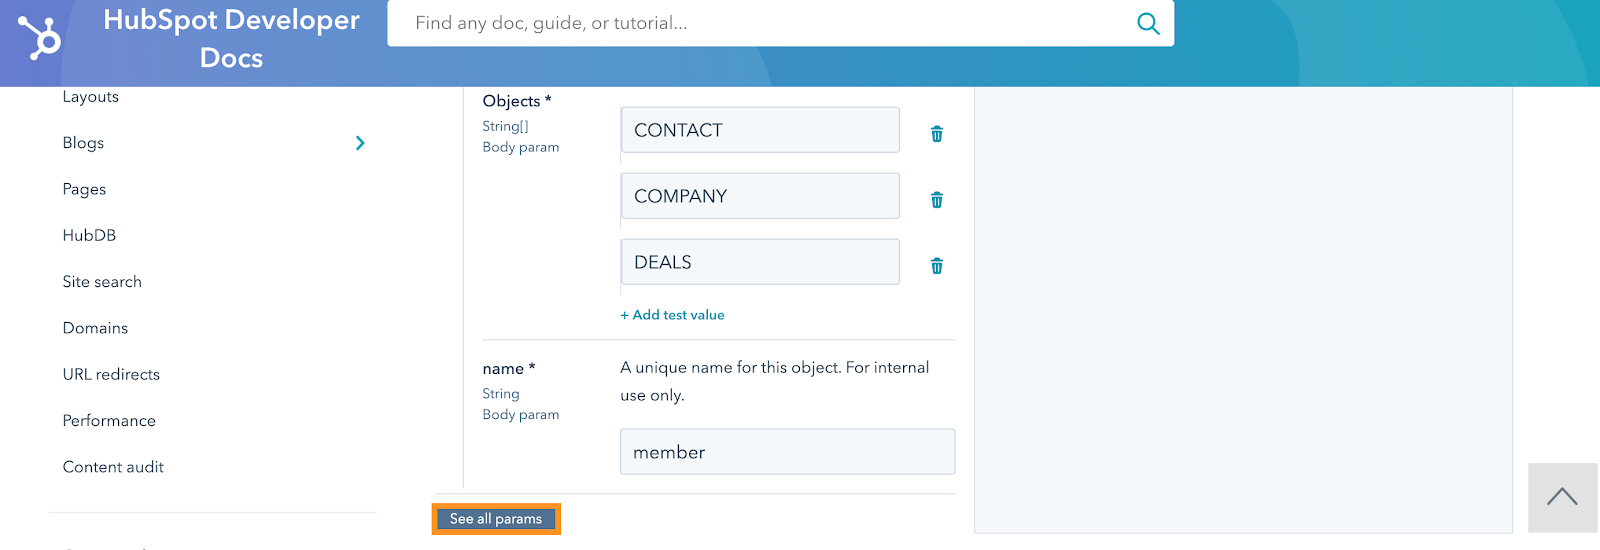
Task: Focus the docs search field
Action: coord(760,23)
